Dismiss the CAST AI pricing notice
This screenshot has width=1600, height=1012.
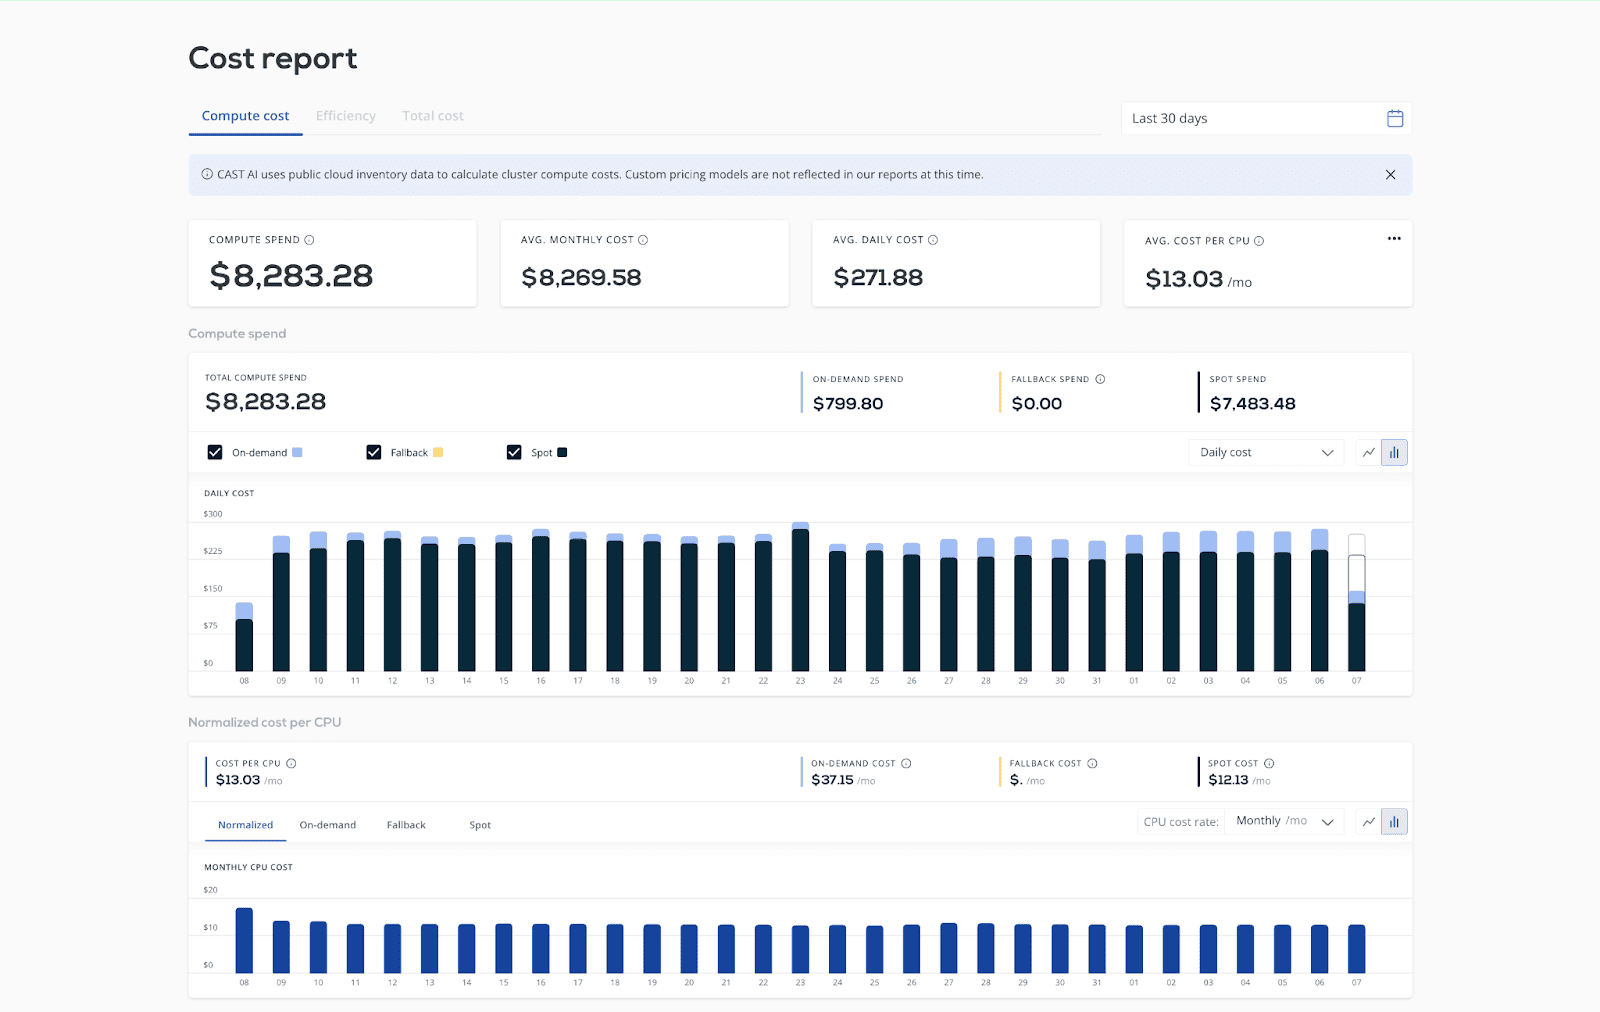click(1390, 174)
